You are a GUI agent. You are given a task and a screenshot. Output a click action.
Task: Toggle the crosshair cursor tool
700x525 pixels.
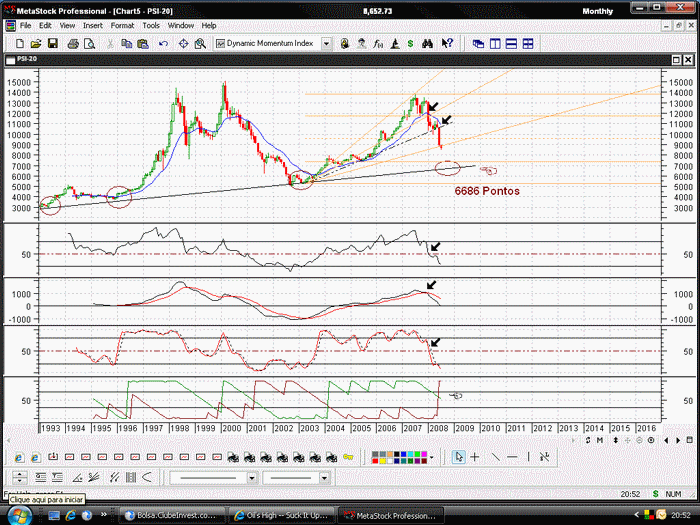[475, 457]
